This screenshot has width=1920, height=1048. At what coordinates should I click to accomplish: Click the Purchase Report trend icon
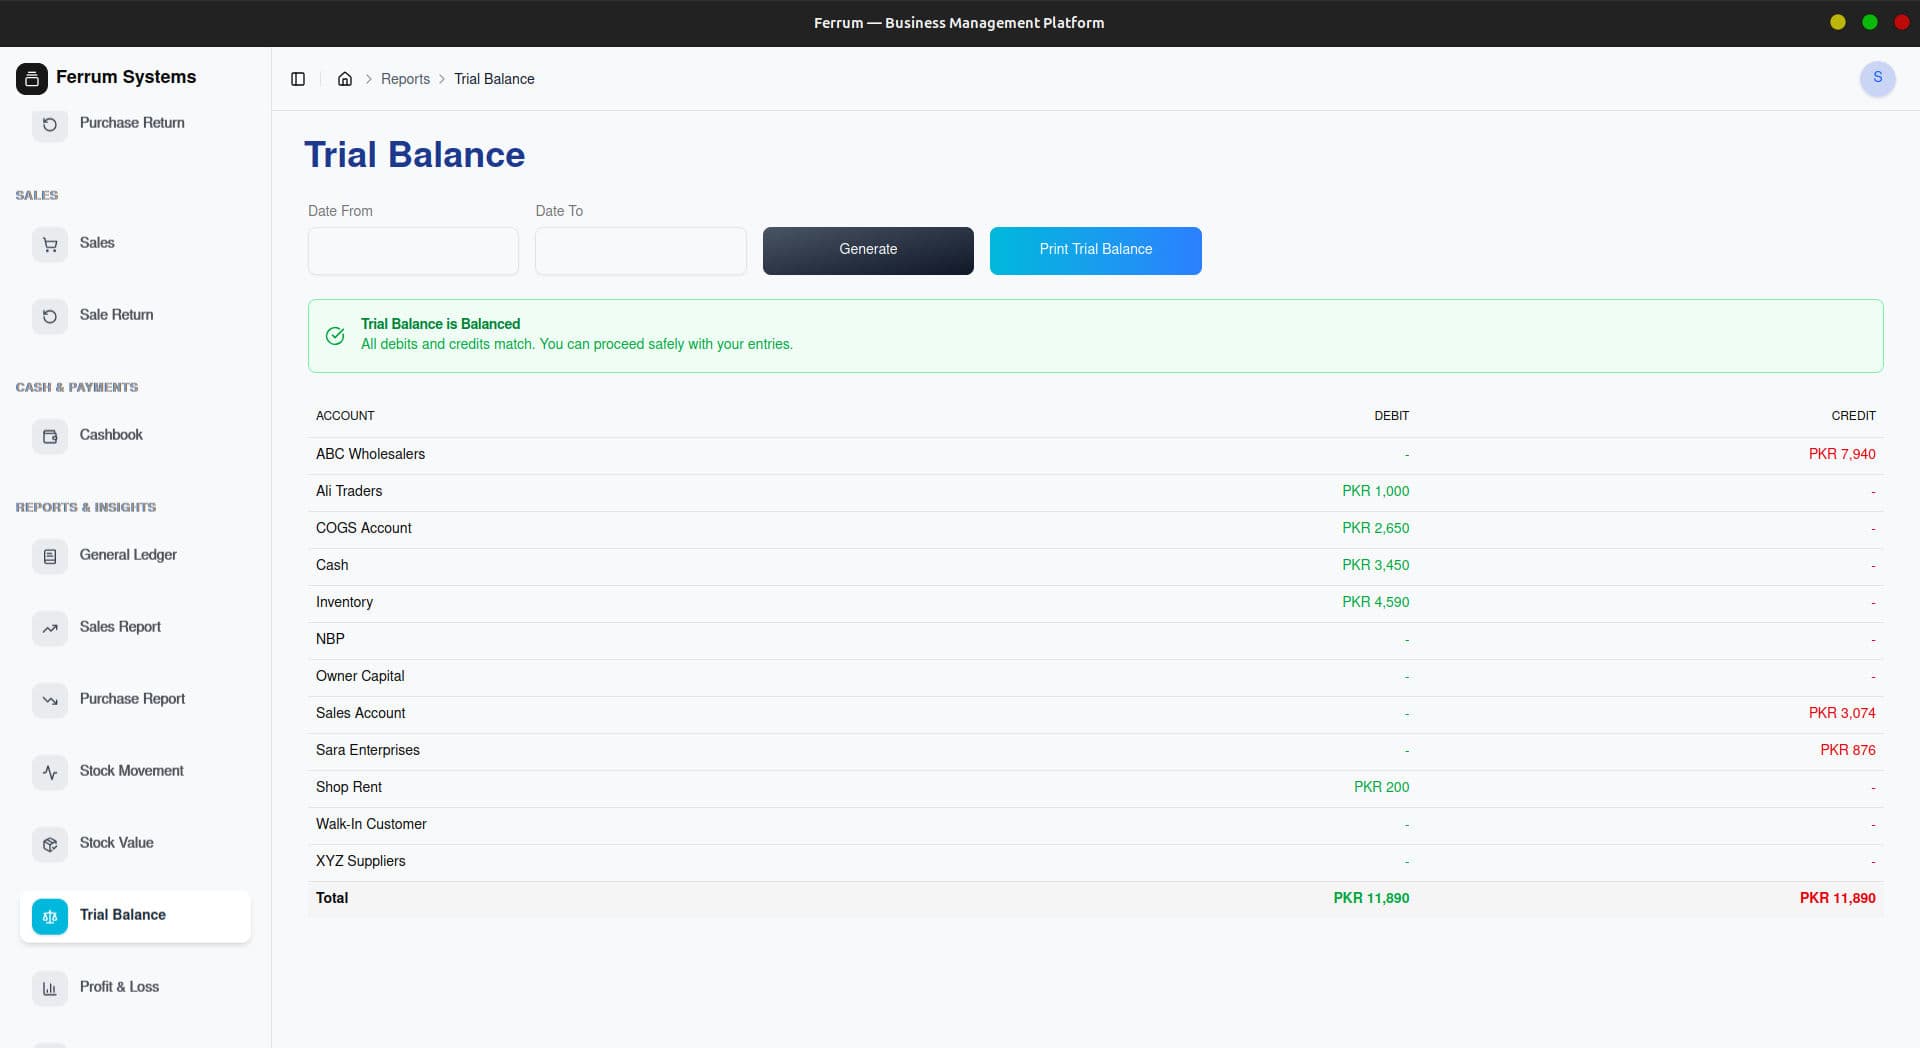click(x=50, y=700)
